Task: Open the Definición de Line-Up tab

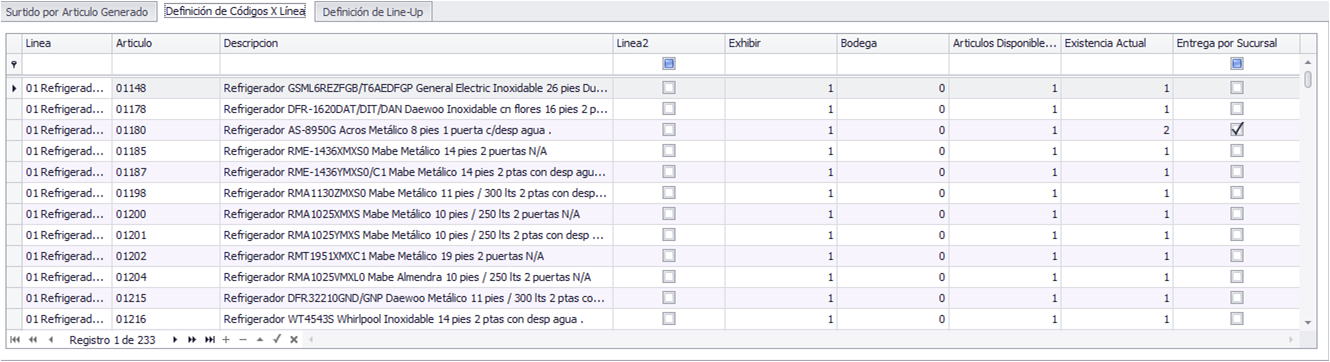Action: (x=371, y=12)
